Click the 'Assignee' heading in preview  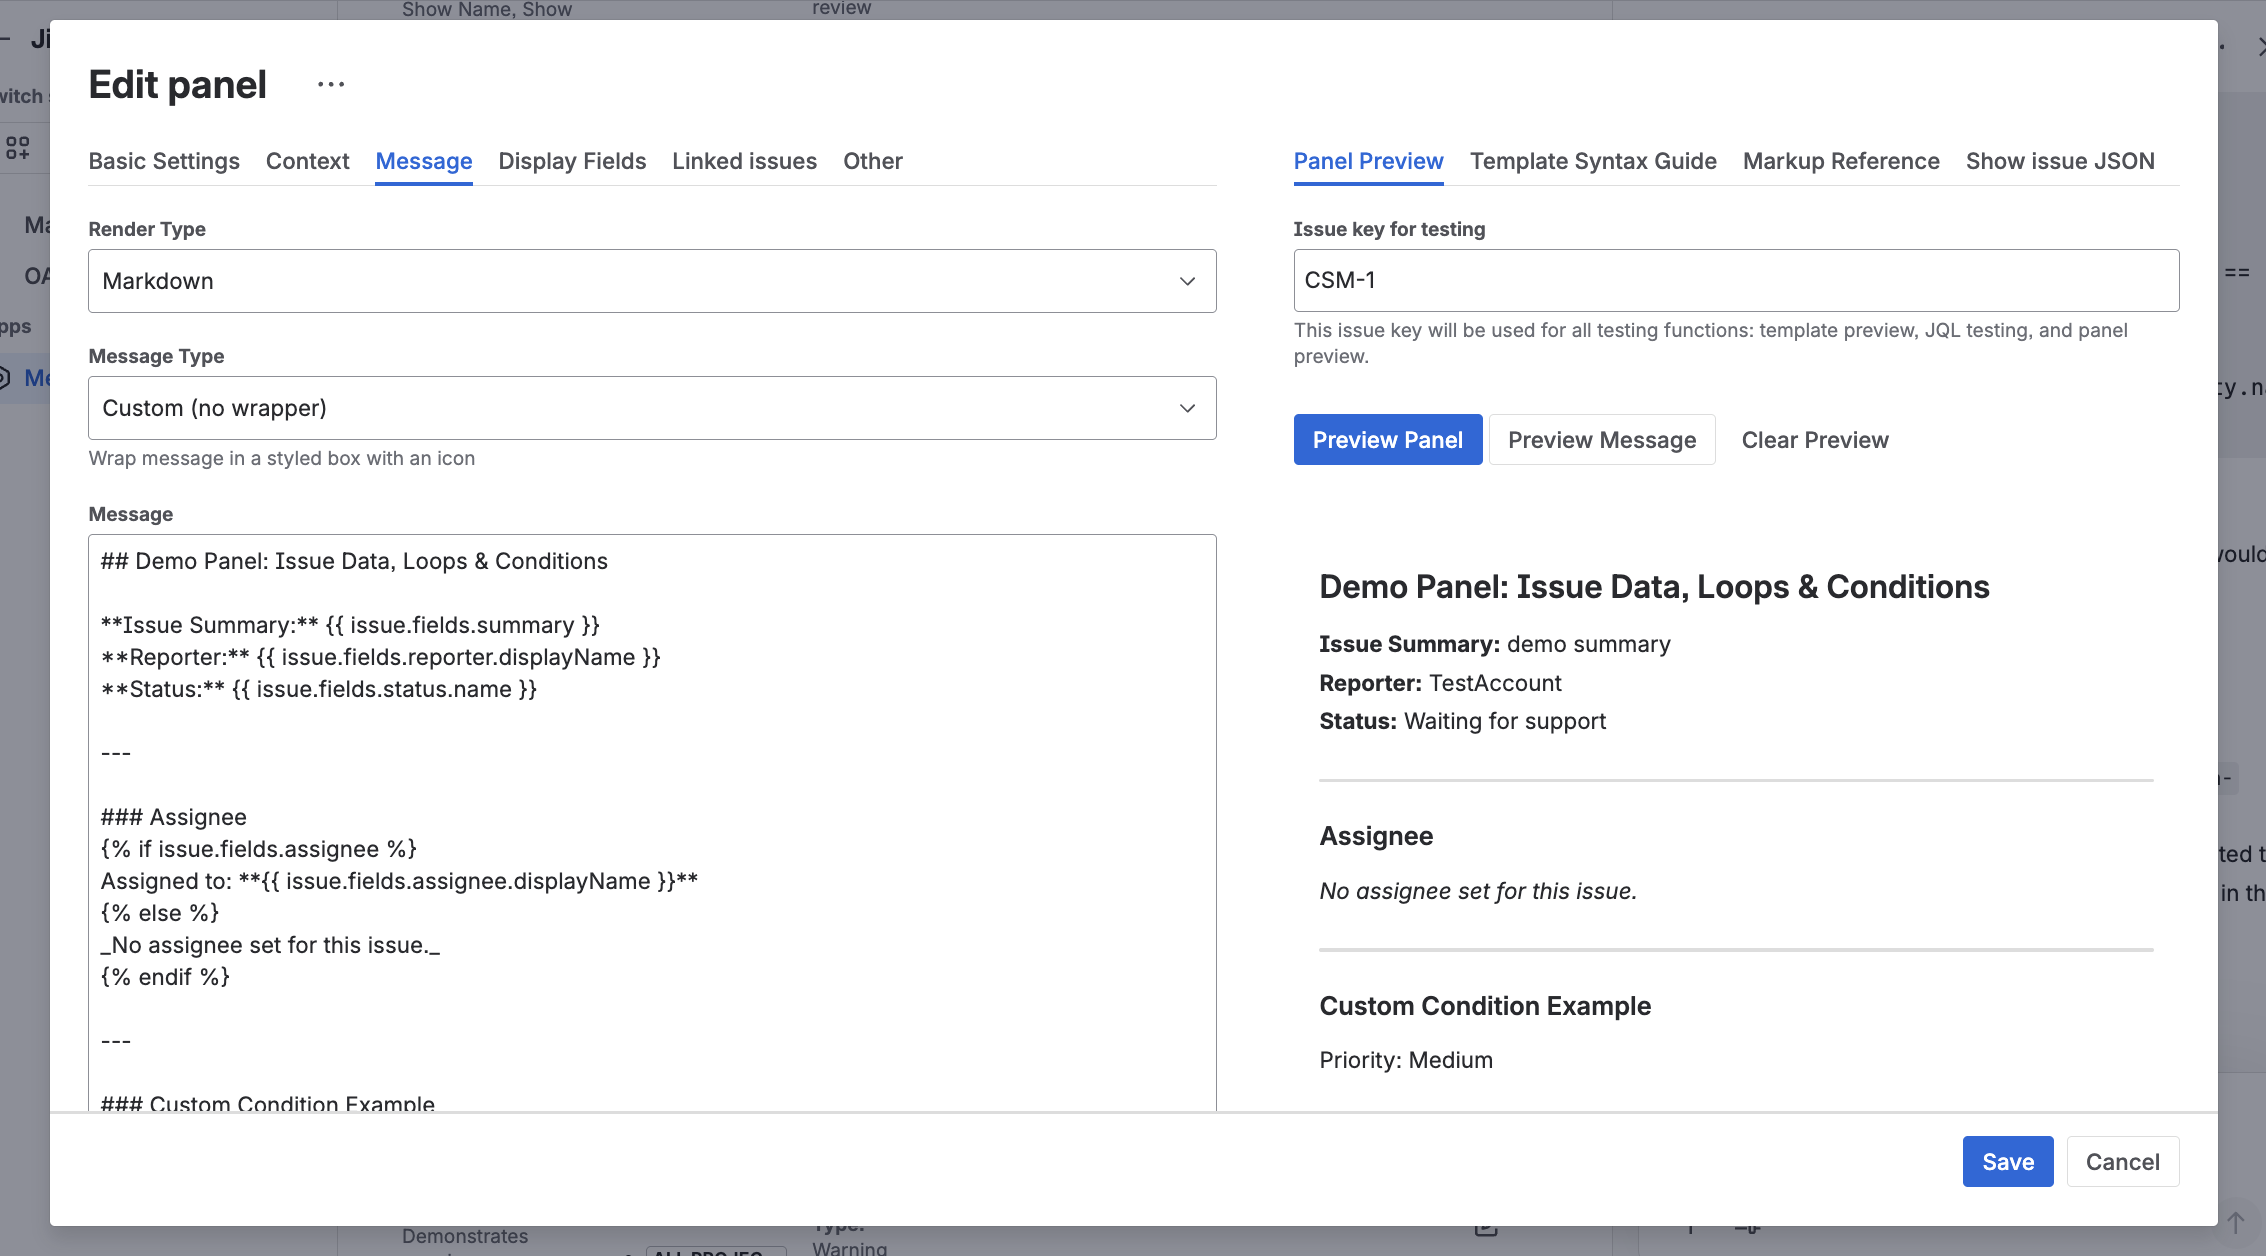click(x=1376, y=836)
